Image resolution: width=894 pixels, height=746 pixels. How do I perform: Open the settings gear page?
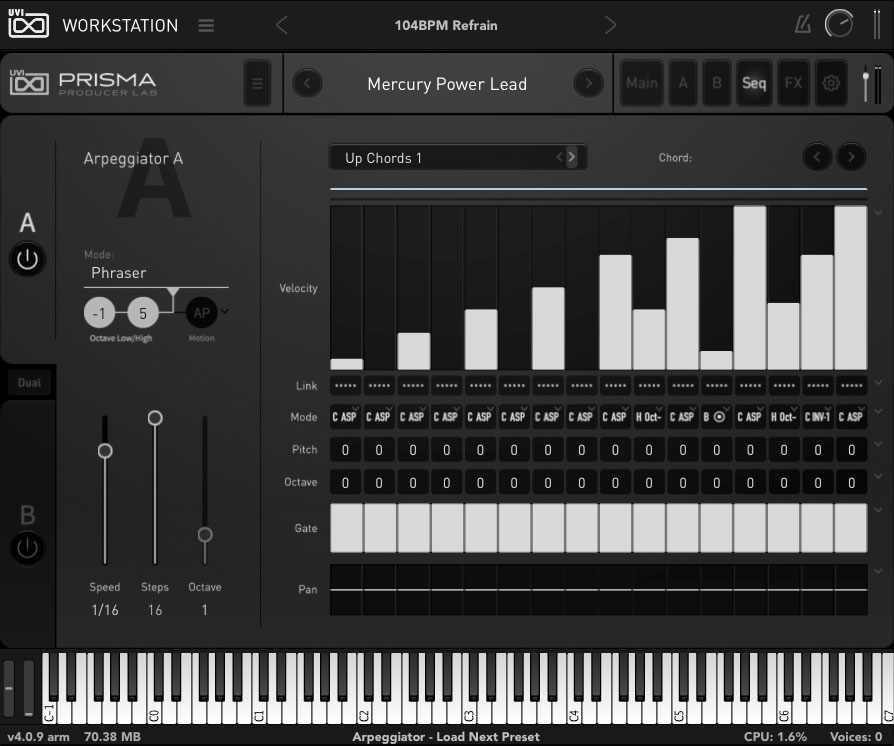pyautogui.click(x=831, y=83)
